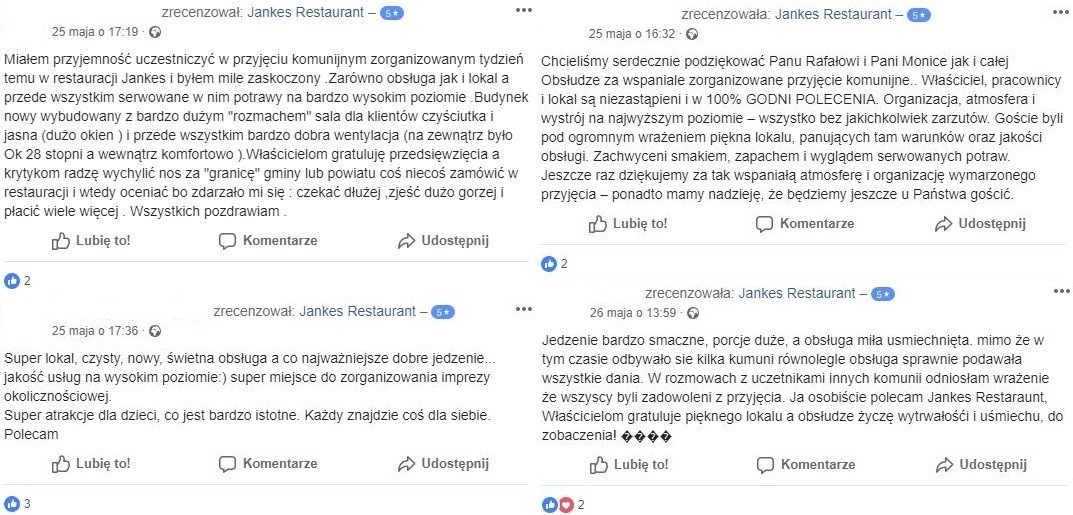Viewport: 1073px width, 515px height.
Task: Like the review posted 25 maja o 16:32
Action: [x=628, y=224]
